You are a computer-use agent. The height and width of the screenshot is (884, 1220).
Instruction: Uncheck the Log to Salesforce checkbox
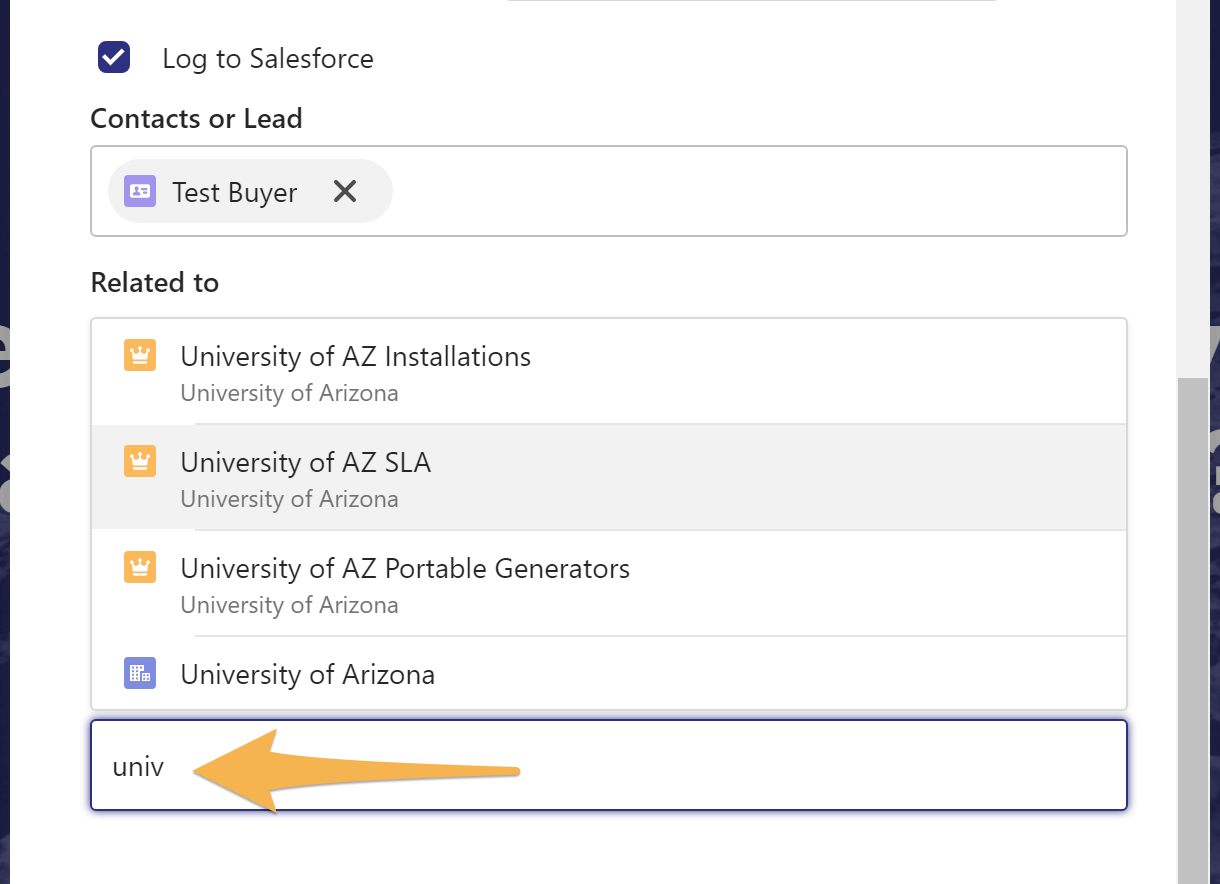pos(114,58)
